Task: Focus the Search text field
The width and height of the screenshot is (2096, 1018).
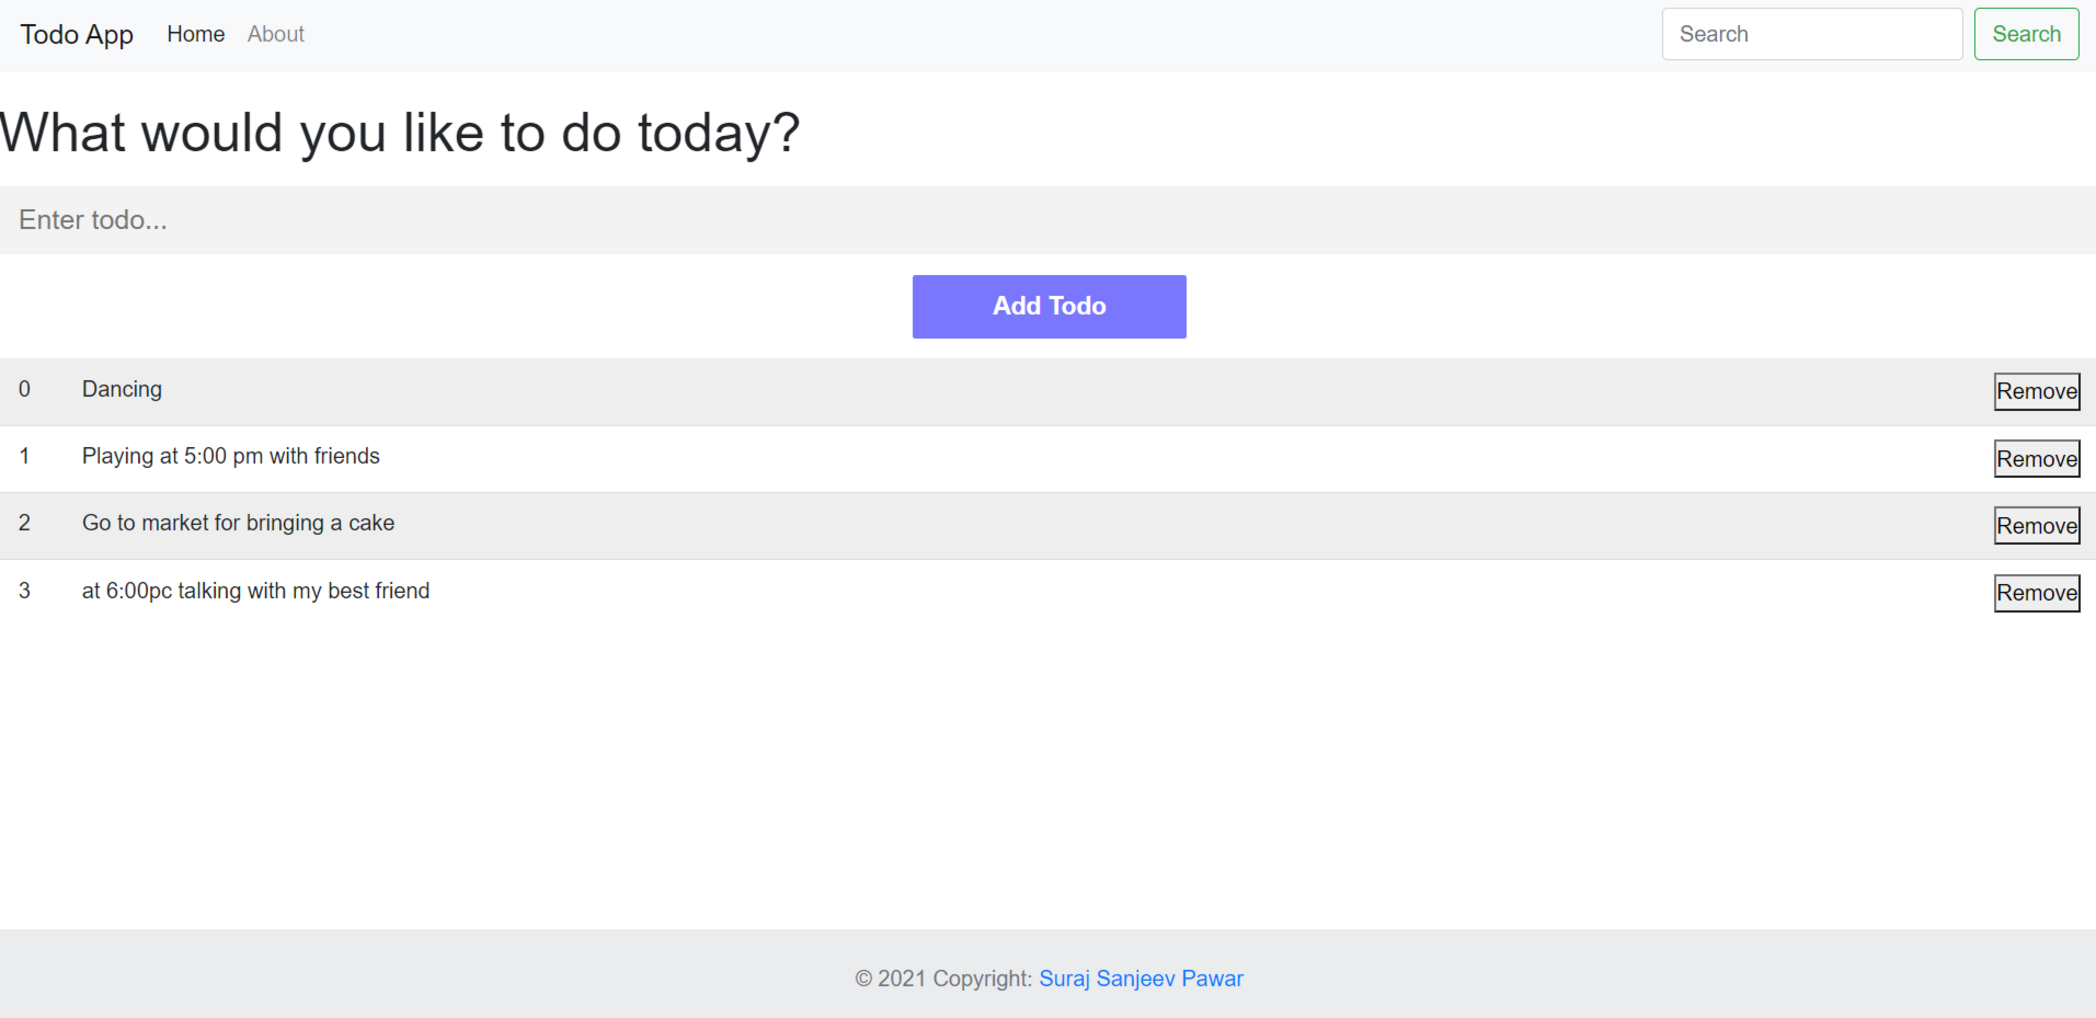Action: tap(1811, 35)
